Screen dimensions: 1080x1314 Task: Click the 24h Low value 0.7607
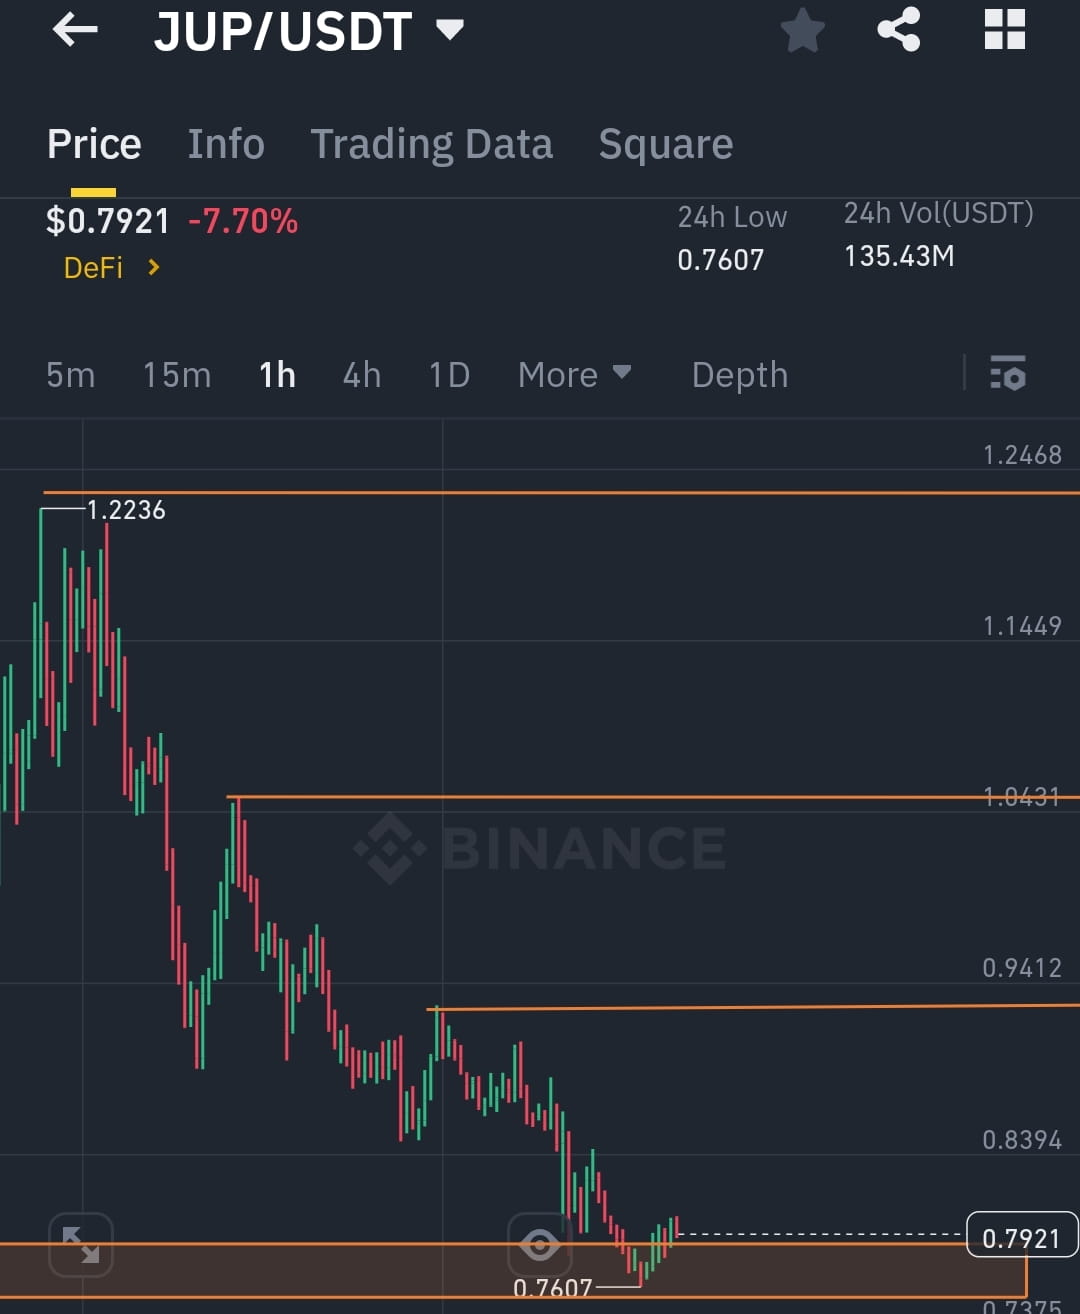(720, 260)
